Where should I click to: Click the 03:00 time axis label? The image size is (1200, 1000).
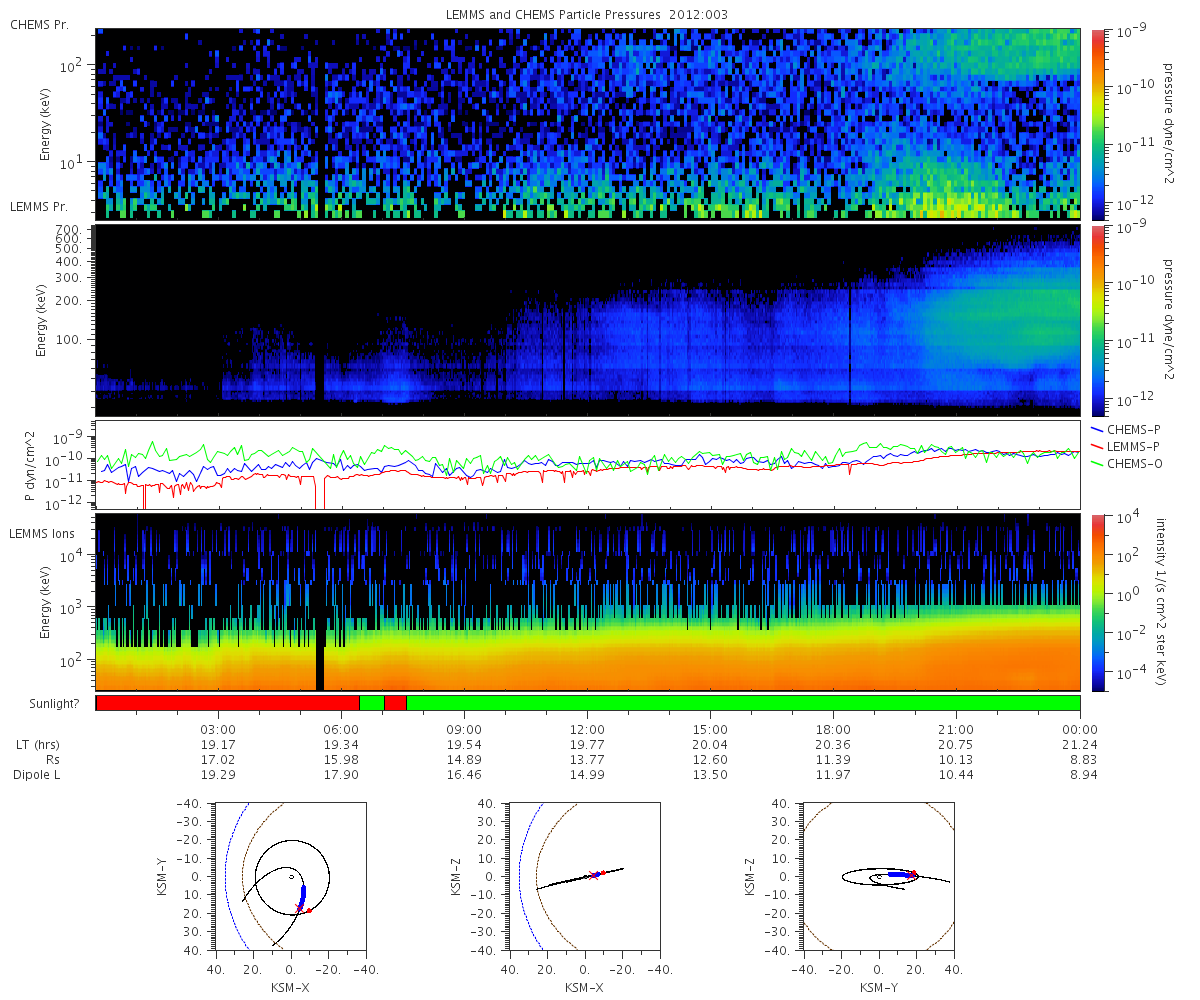[x=218, y=729]
